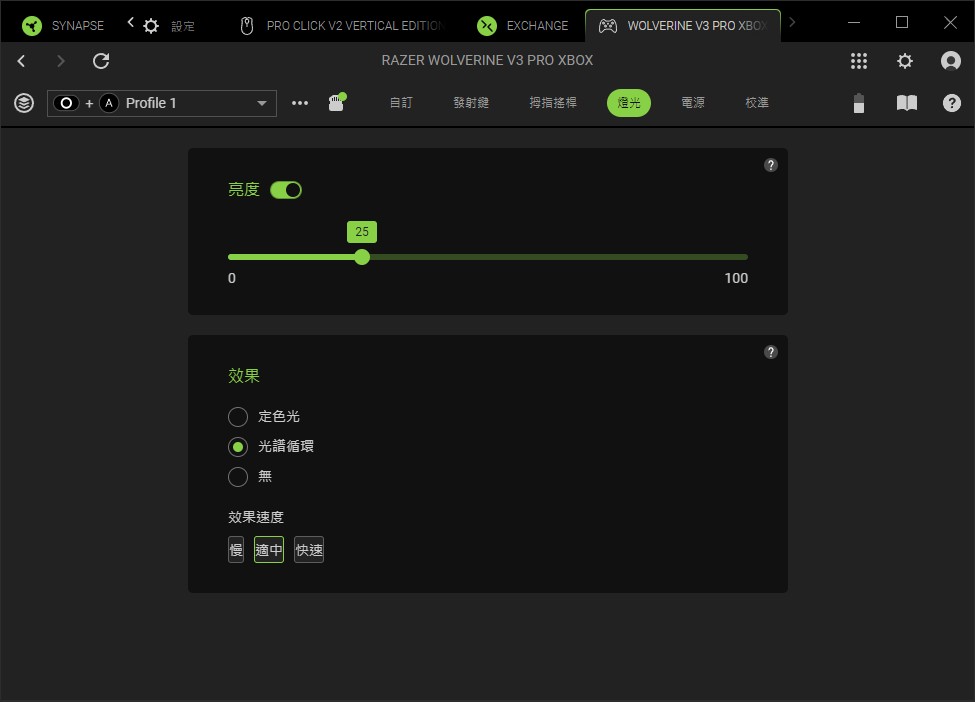Screen dimensions: 975x702
Task: Minimize the Synapse window
Action: coord(854,22)
